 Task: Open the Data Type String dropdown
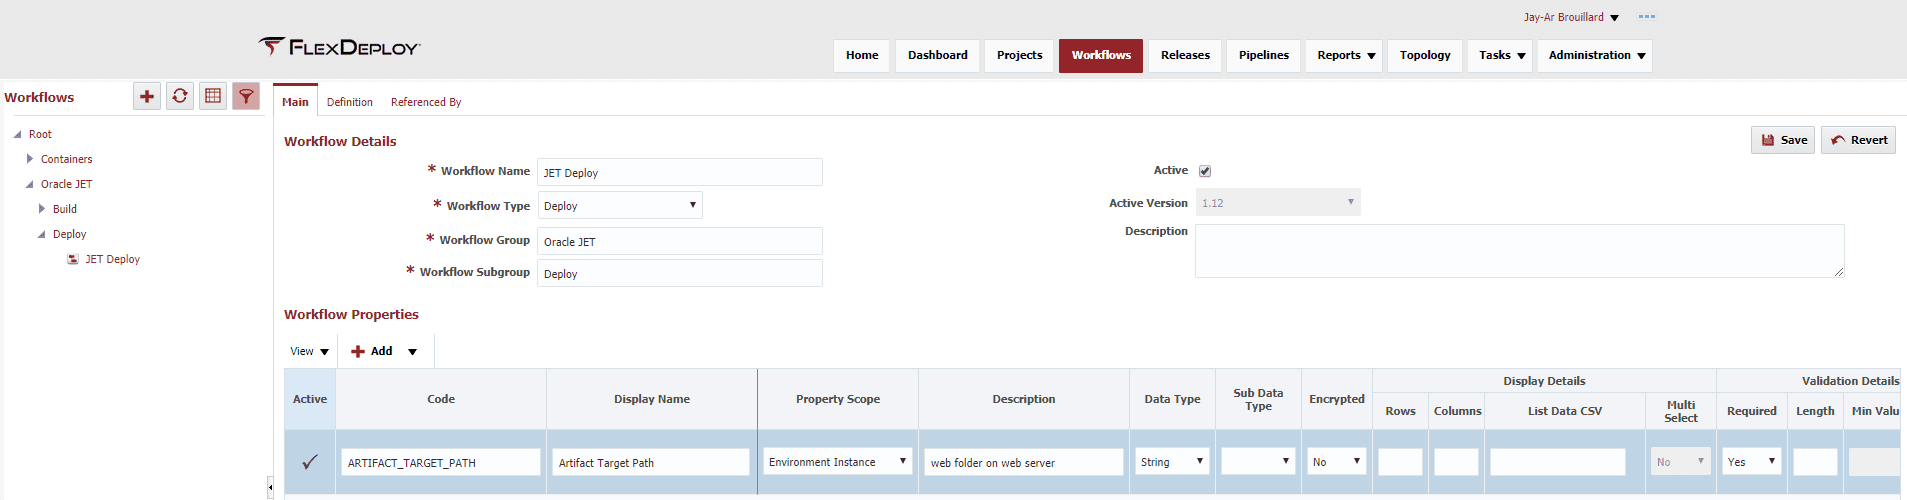tap(1172, 461)
